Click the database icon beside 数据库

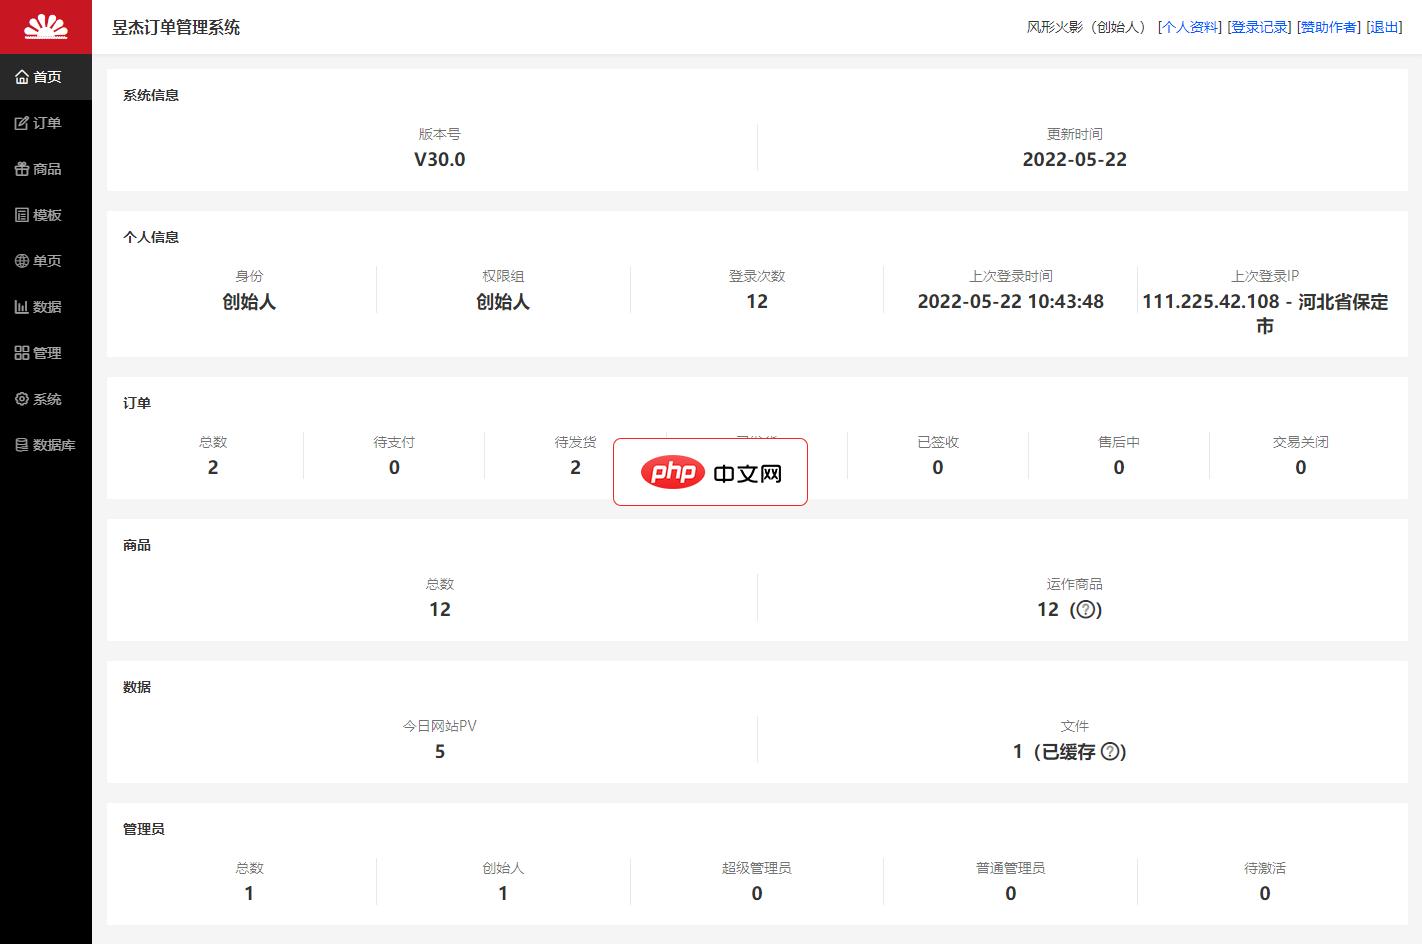click(22, 445)
